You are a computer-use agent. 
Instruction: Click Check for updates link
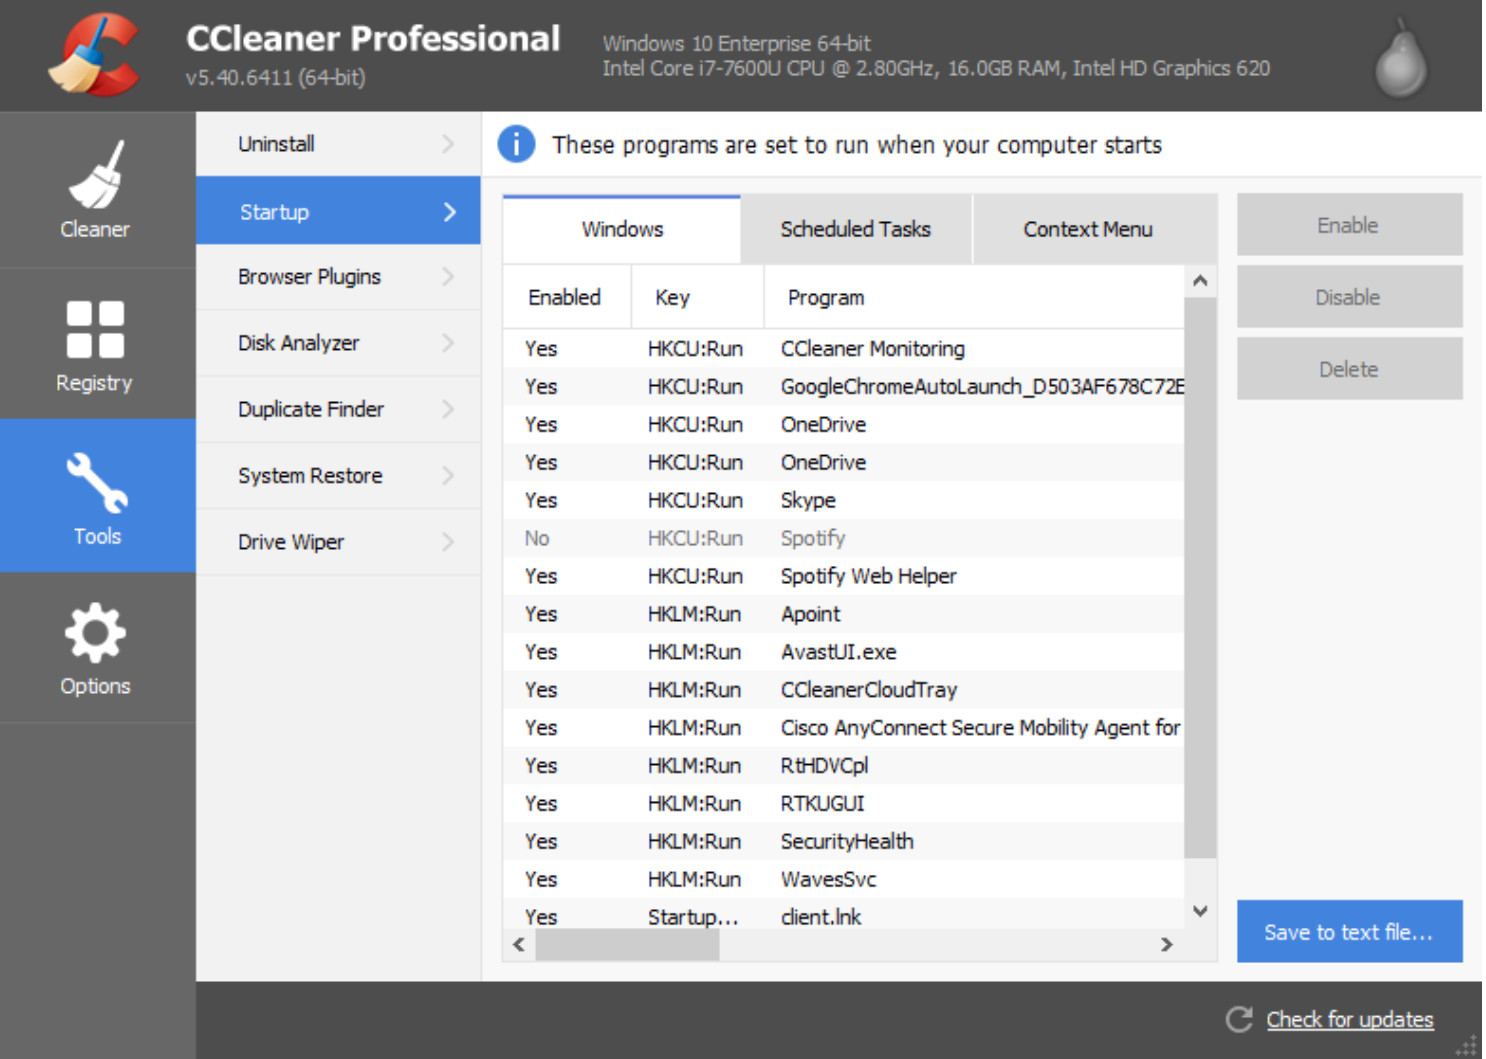[x=1350, y=1019]
